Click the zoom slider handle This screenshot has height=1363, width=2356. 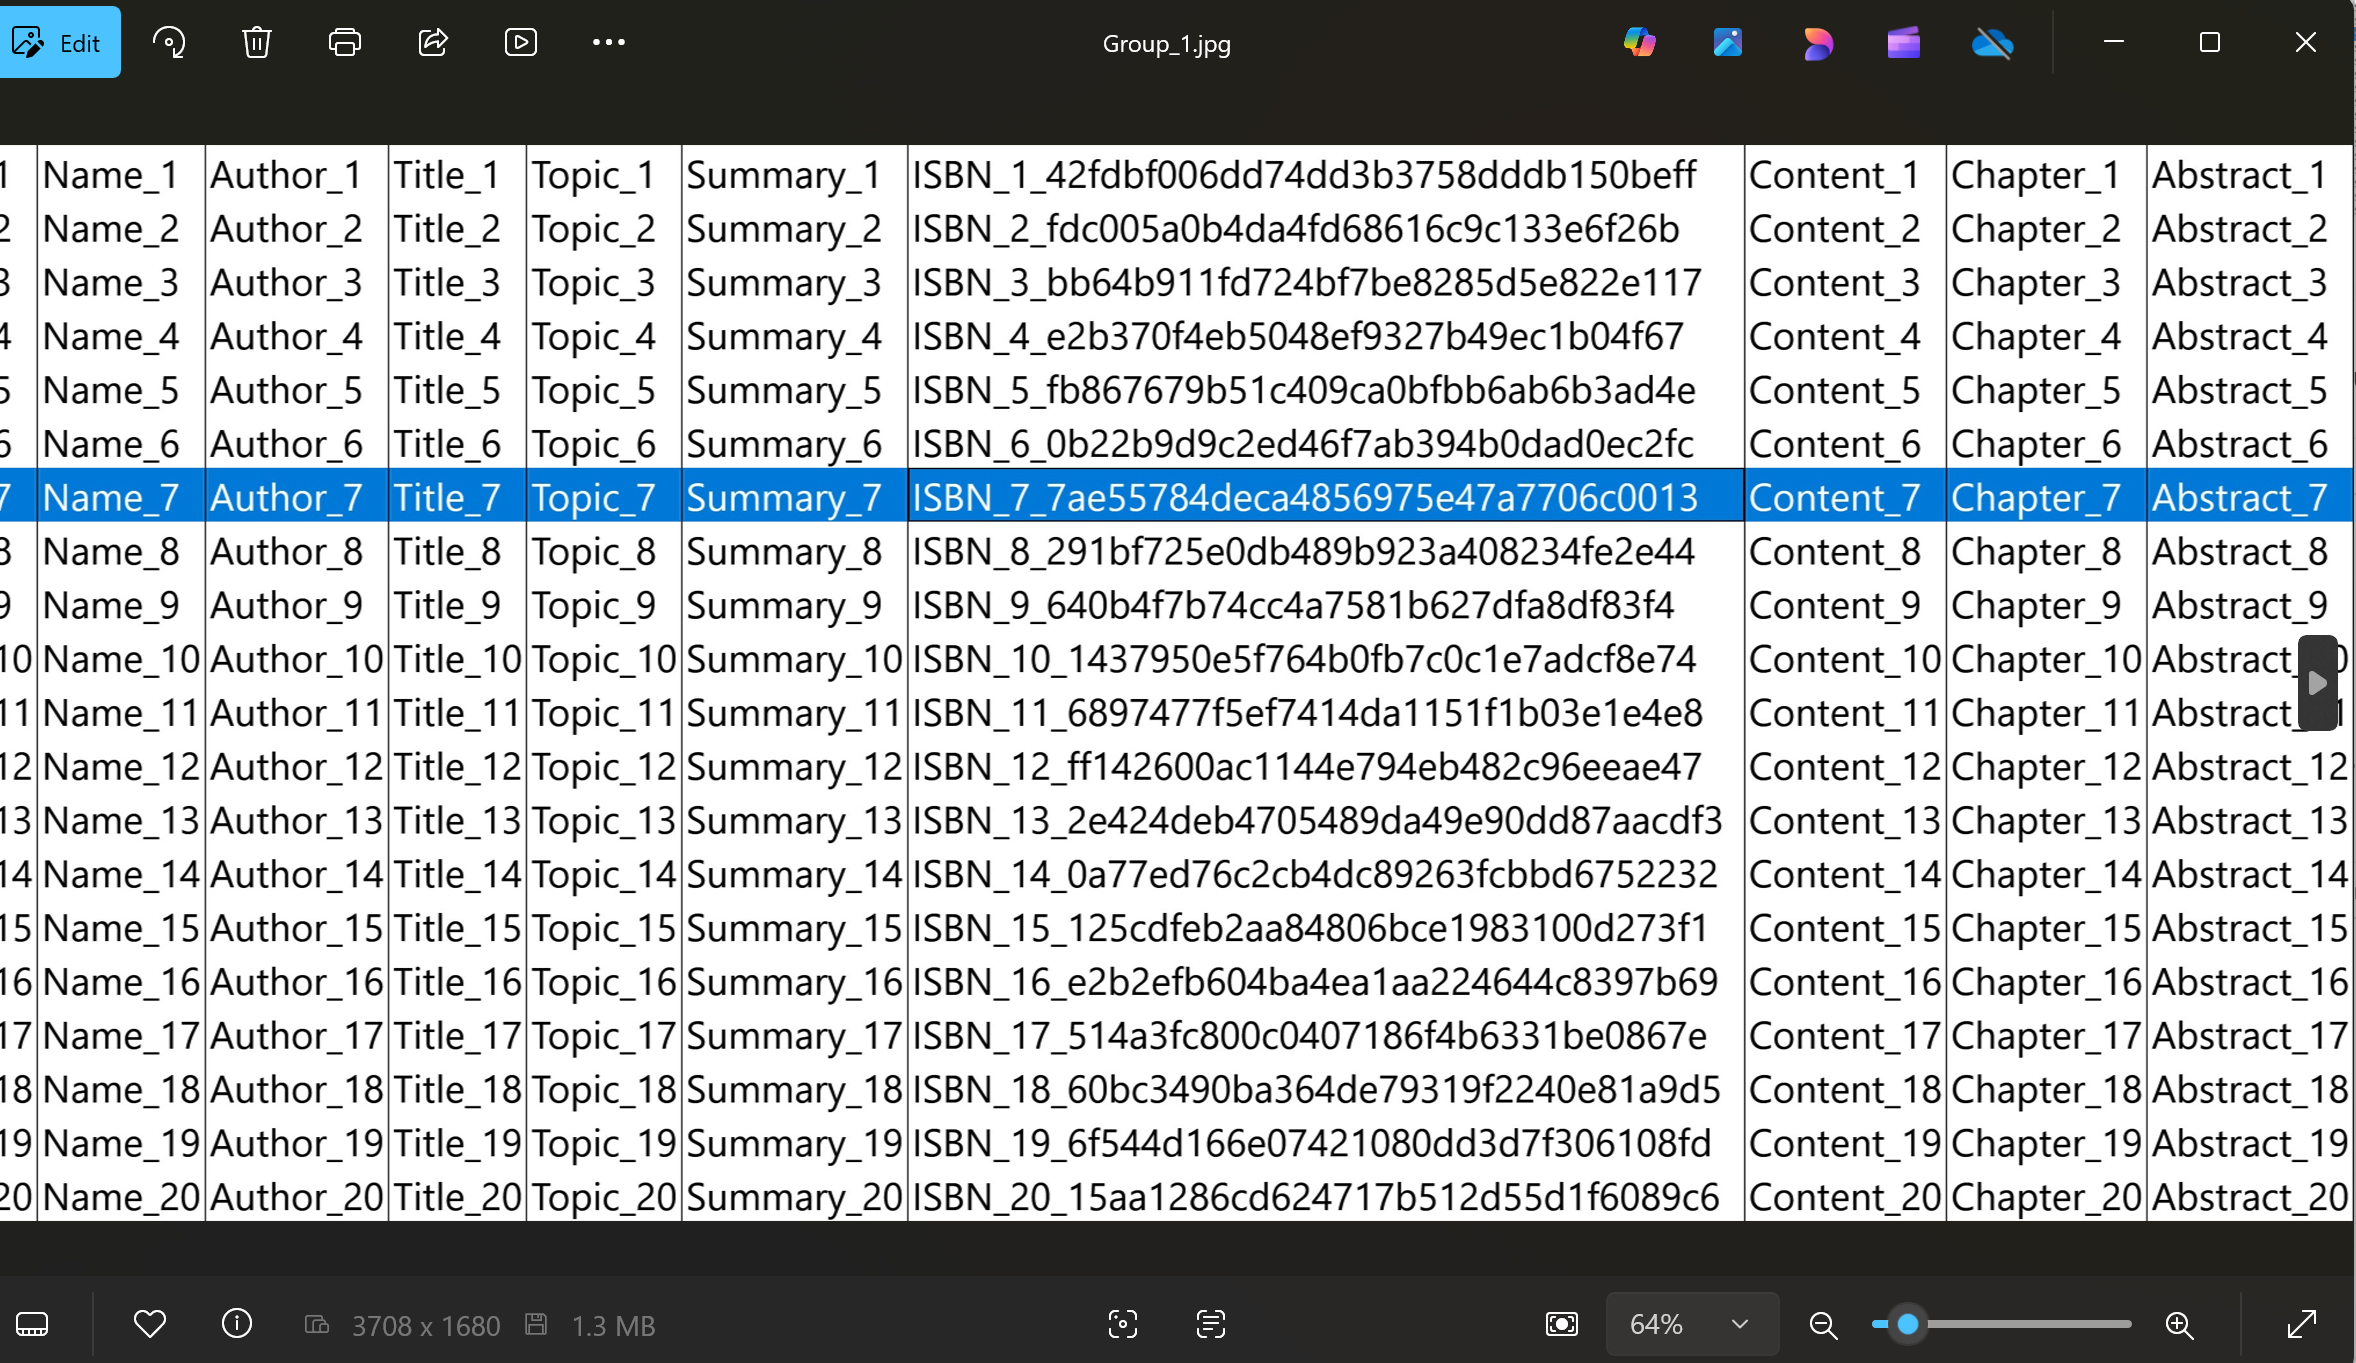point(1908,1325)
